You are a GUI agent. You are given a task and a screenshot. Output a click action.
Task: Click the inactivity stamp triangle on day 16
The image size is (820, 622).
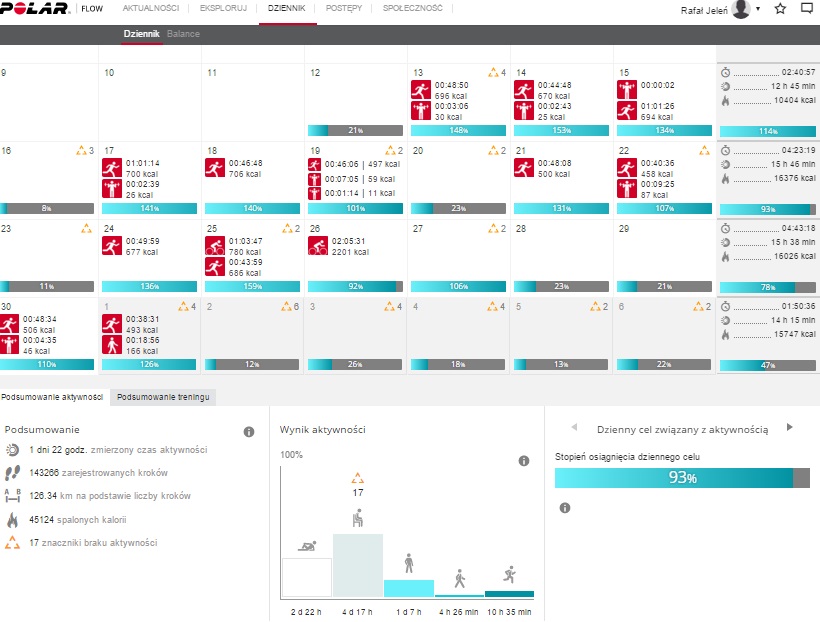tap(81, 151)
